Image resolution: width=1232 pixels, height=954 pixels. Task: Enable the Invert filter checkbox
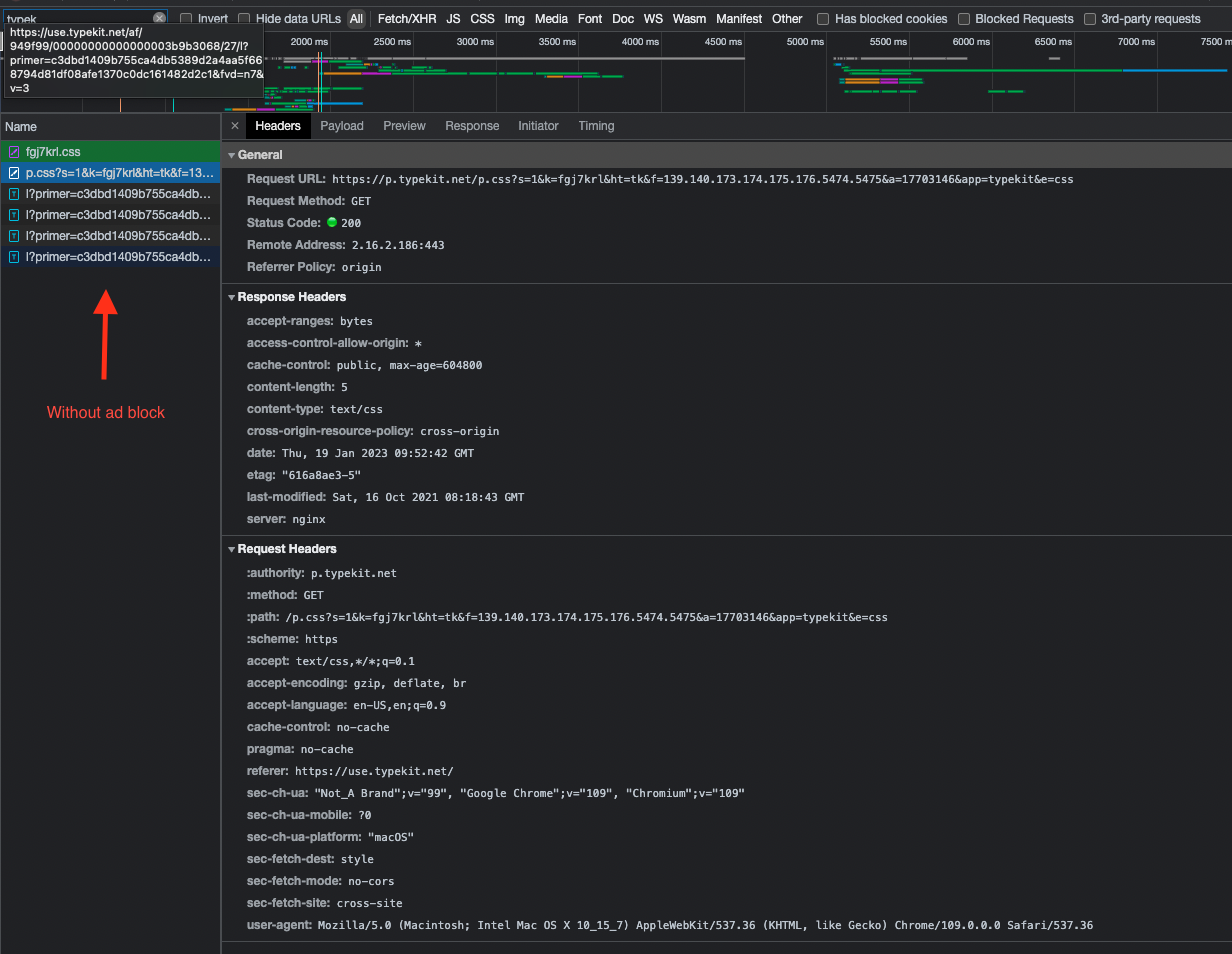pos(186,17)
